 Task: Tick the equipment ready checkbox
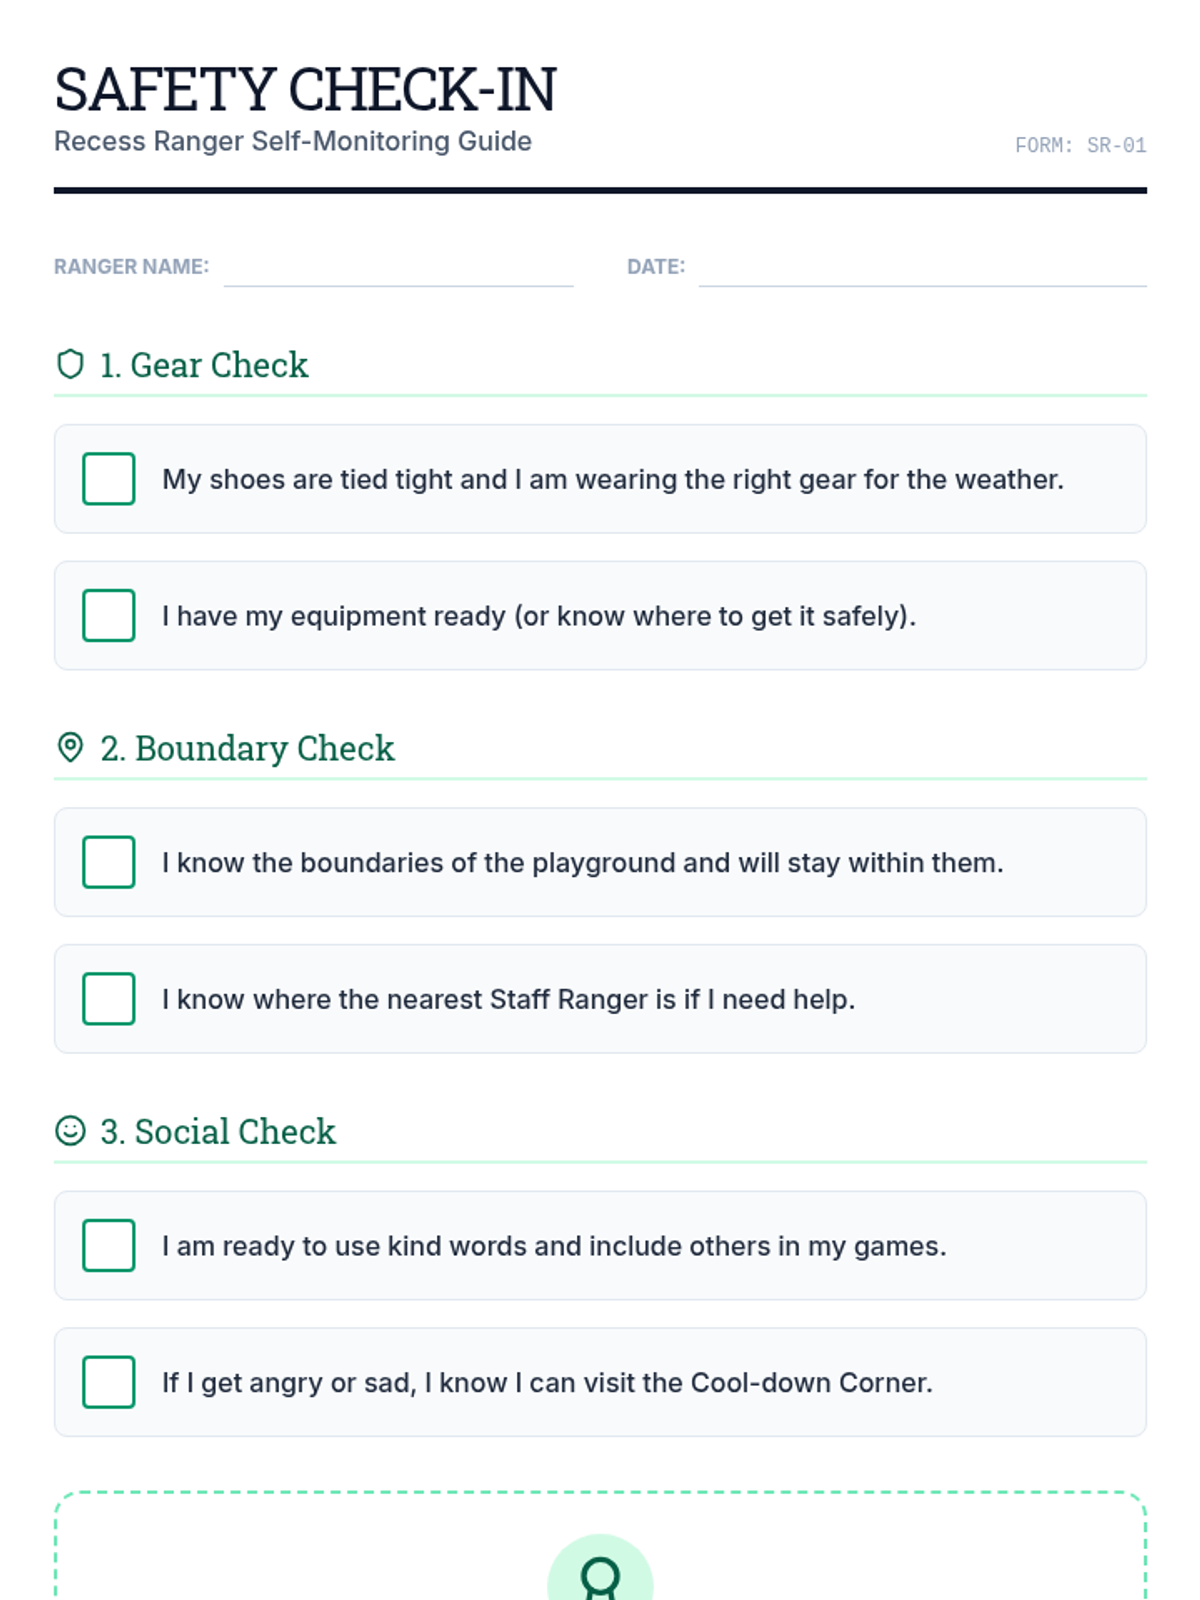[x=109, y=615]
